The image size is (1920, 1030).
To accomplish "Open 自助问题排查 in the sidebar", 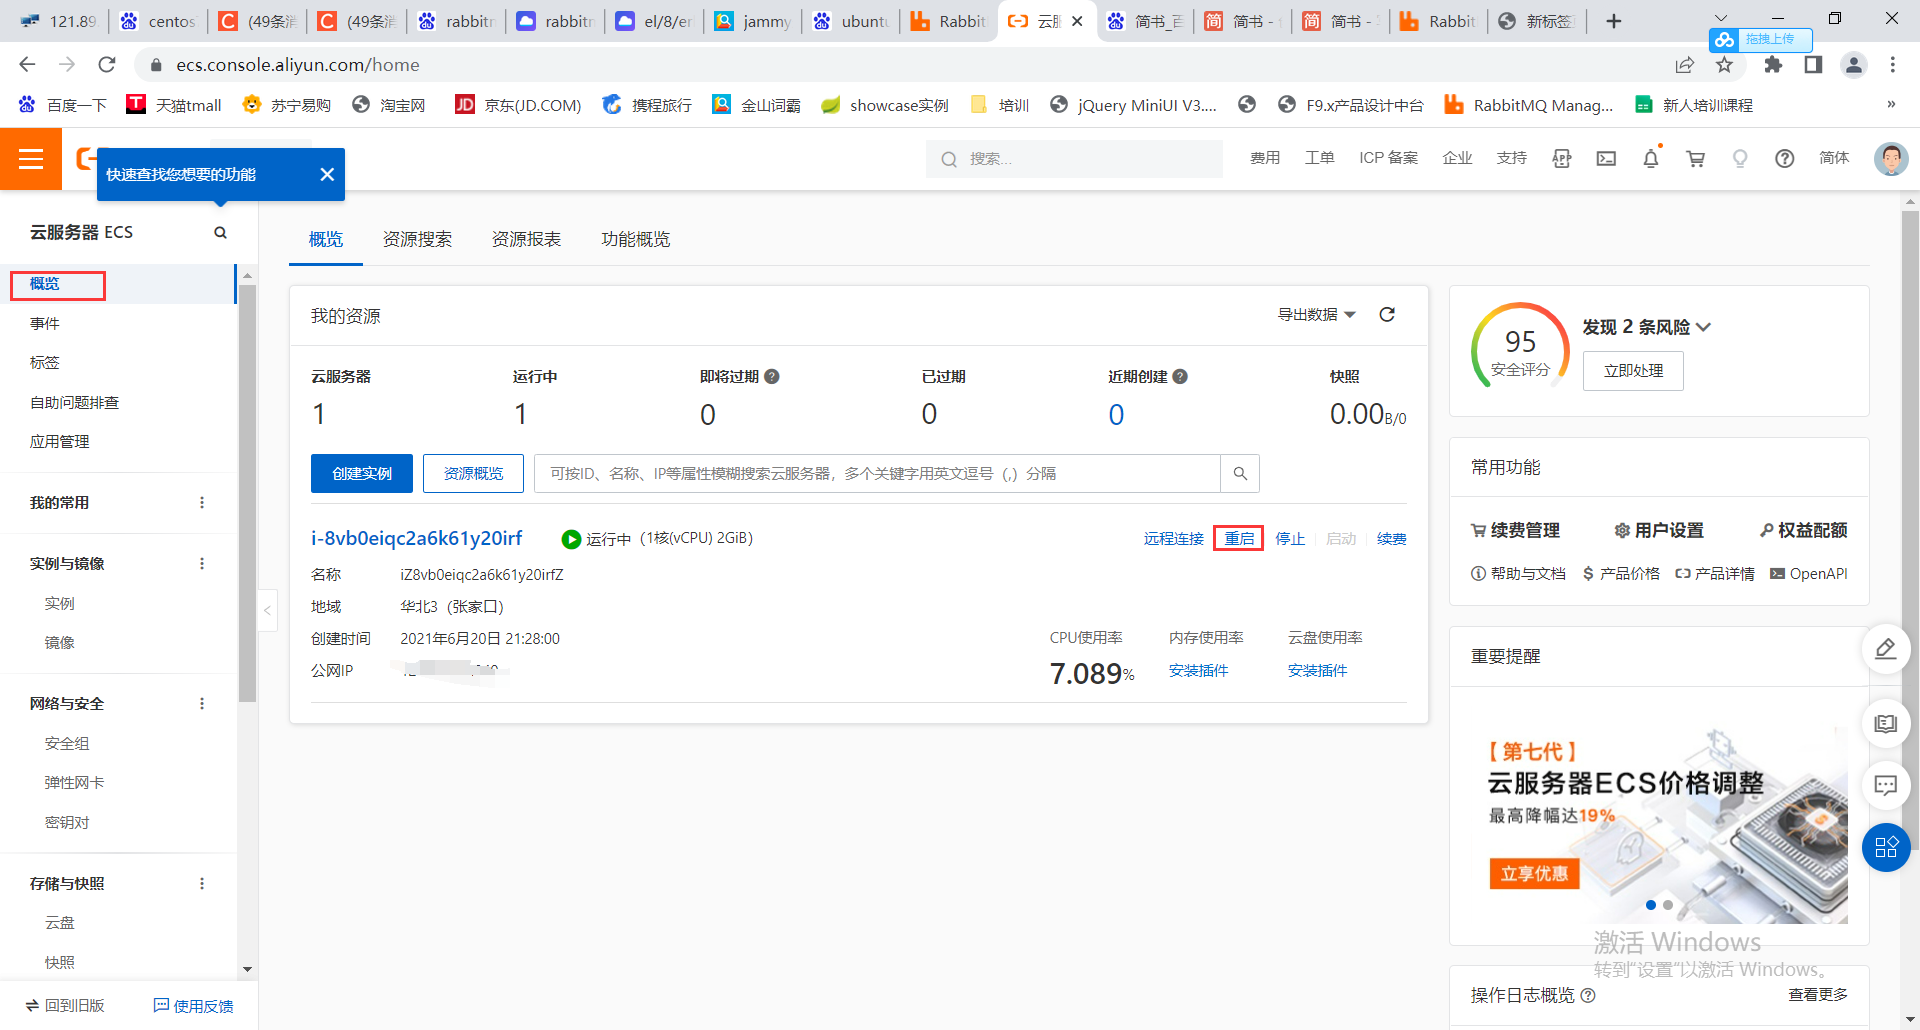I will click(74, 403).
